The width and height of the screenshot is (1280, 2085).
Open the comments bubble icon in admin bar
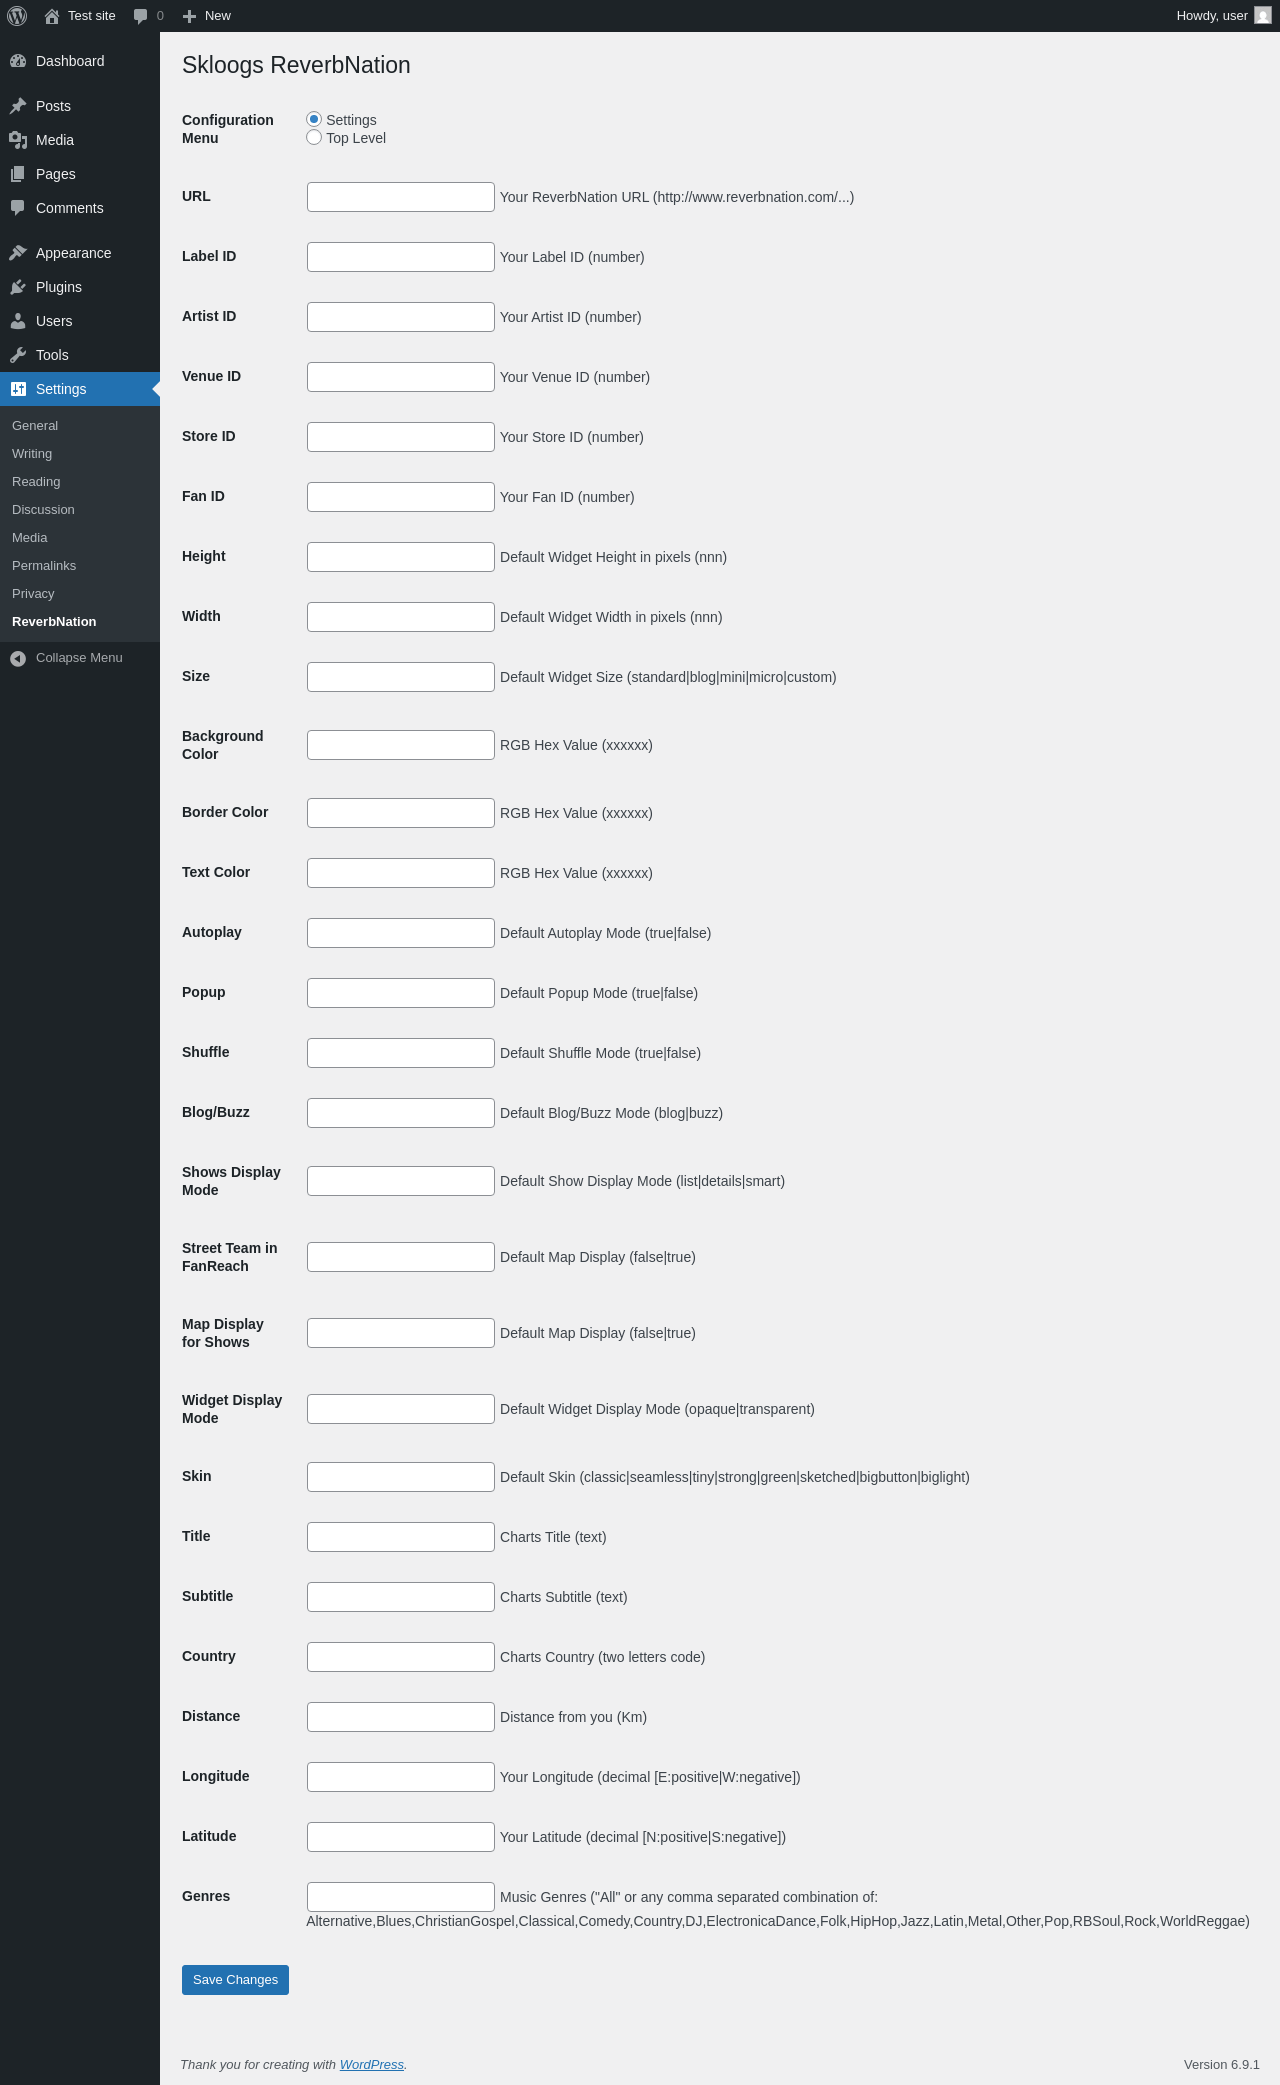coord(141,16)
